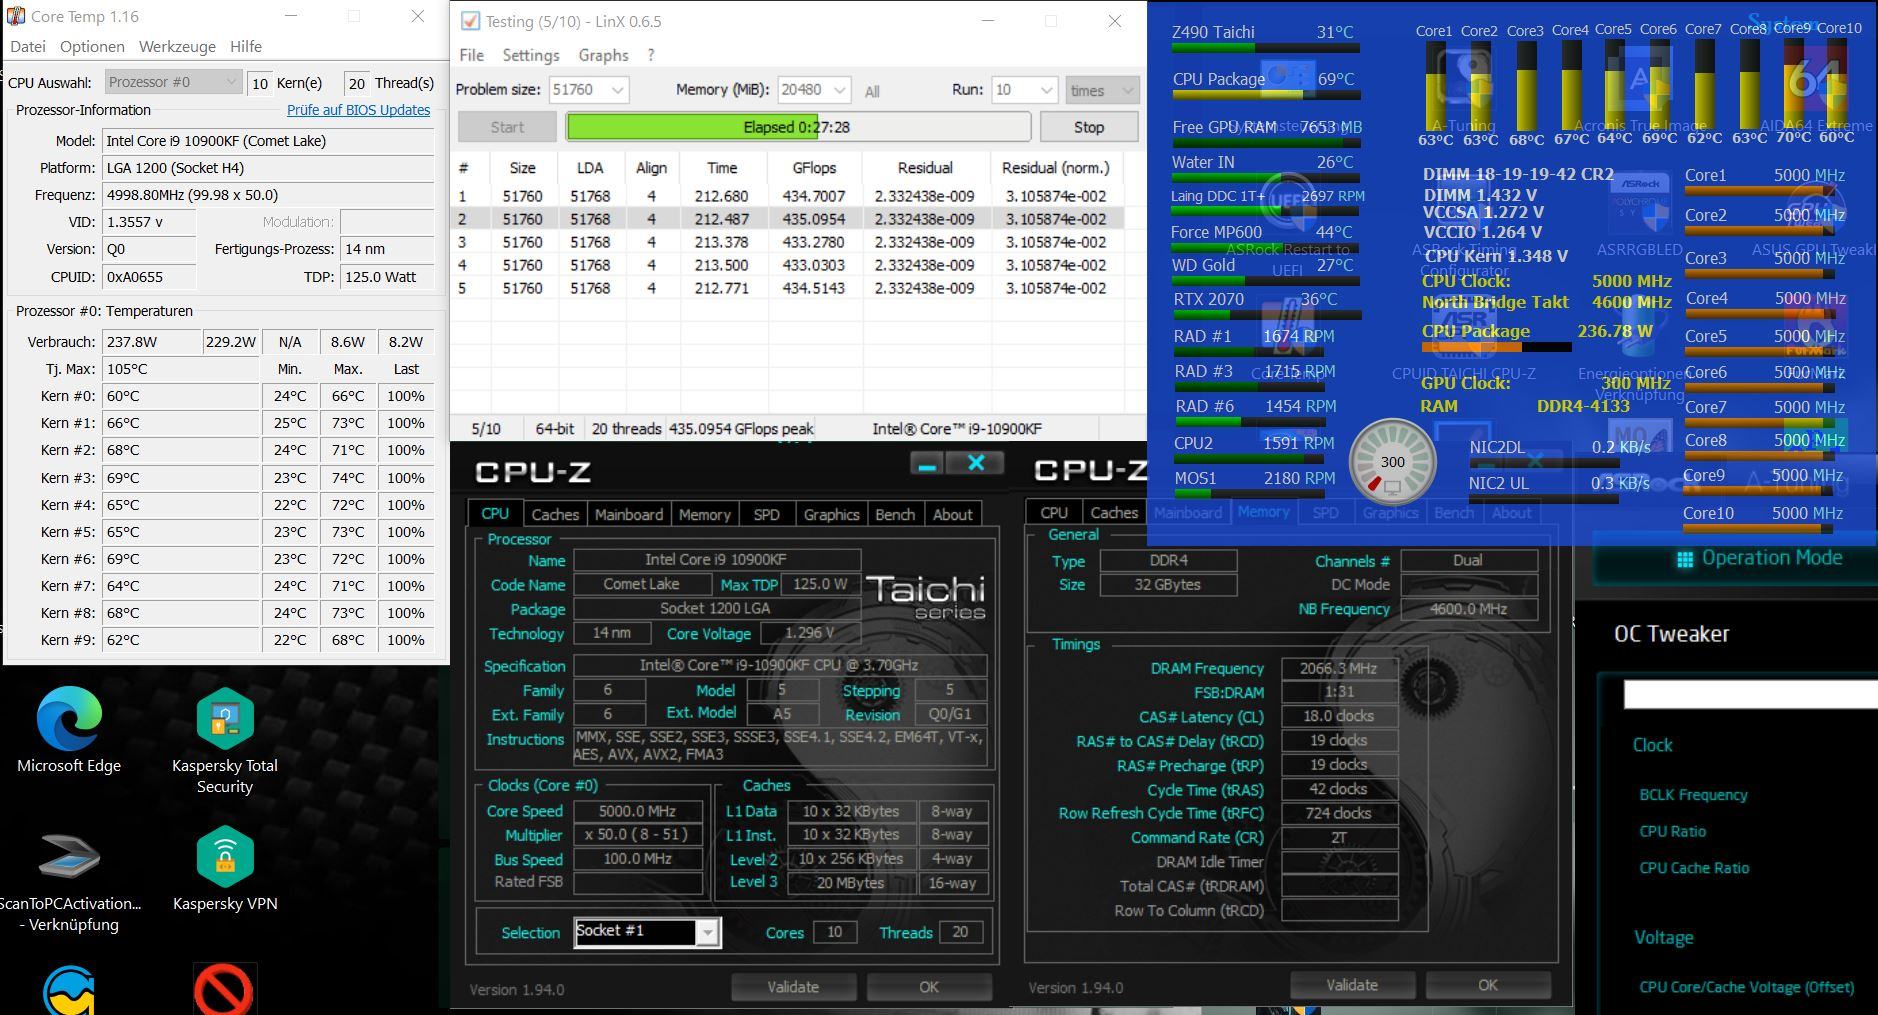Open Settings menu in LinX
The width and height of the screenshot is (1878, 1015).
(531, 55)
